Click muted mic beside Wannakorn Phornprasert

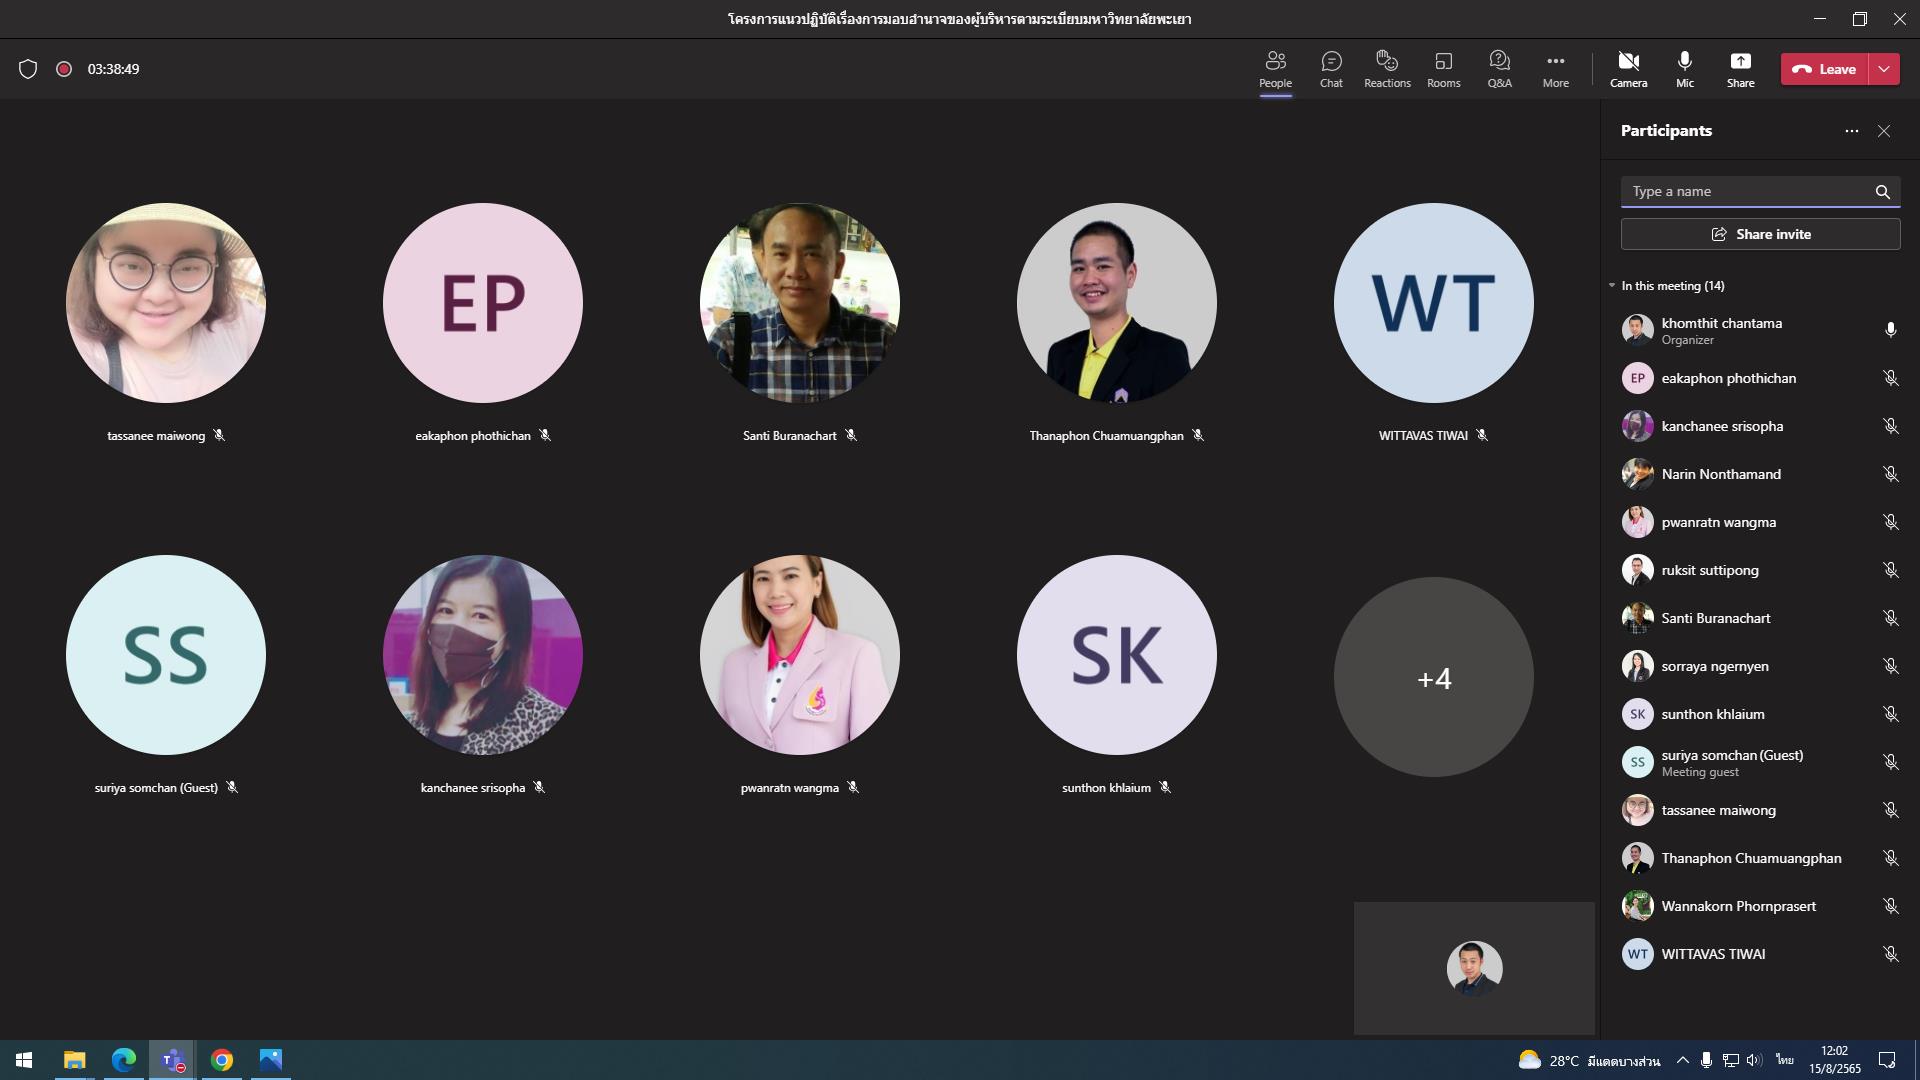click(1890, 906)
